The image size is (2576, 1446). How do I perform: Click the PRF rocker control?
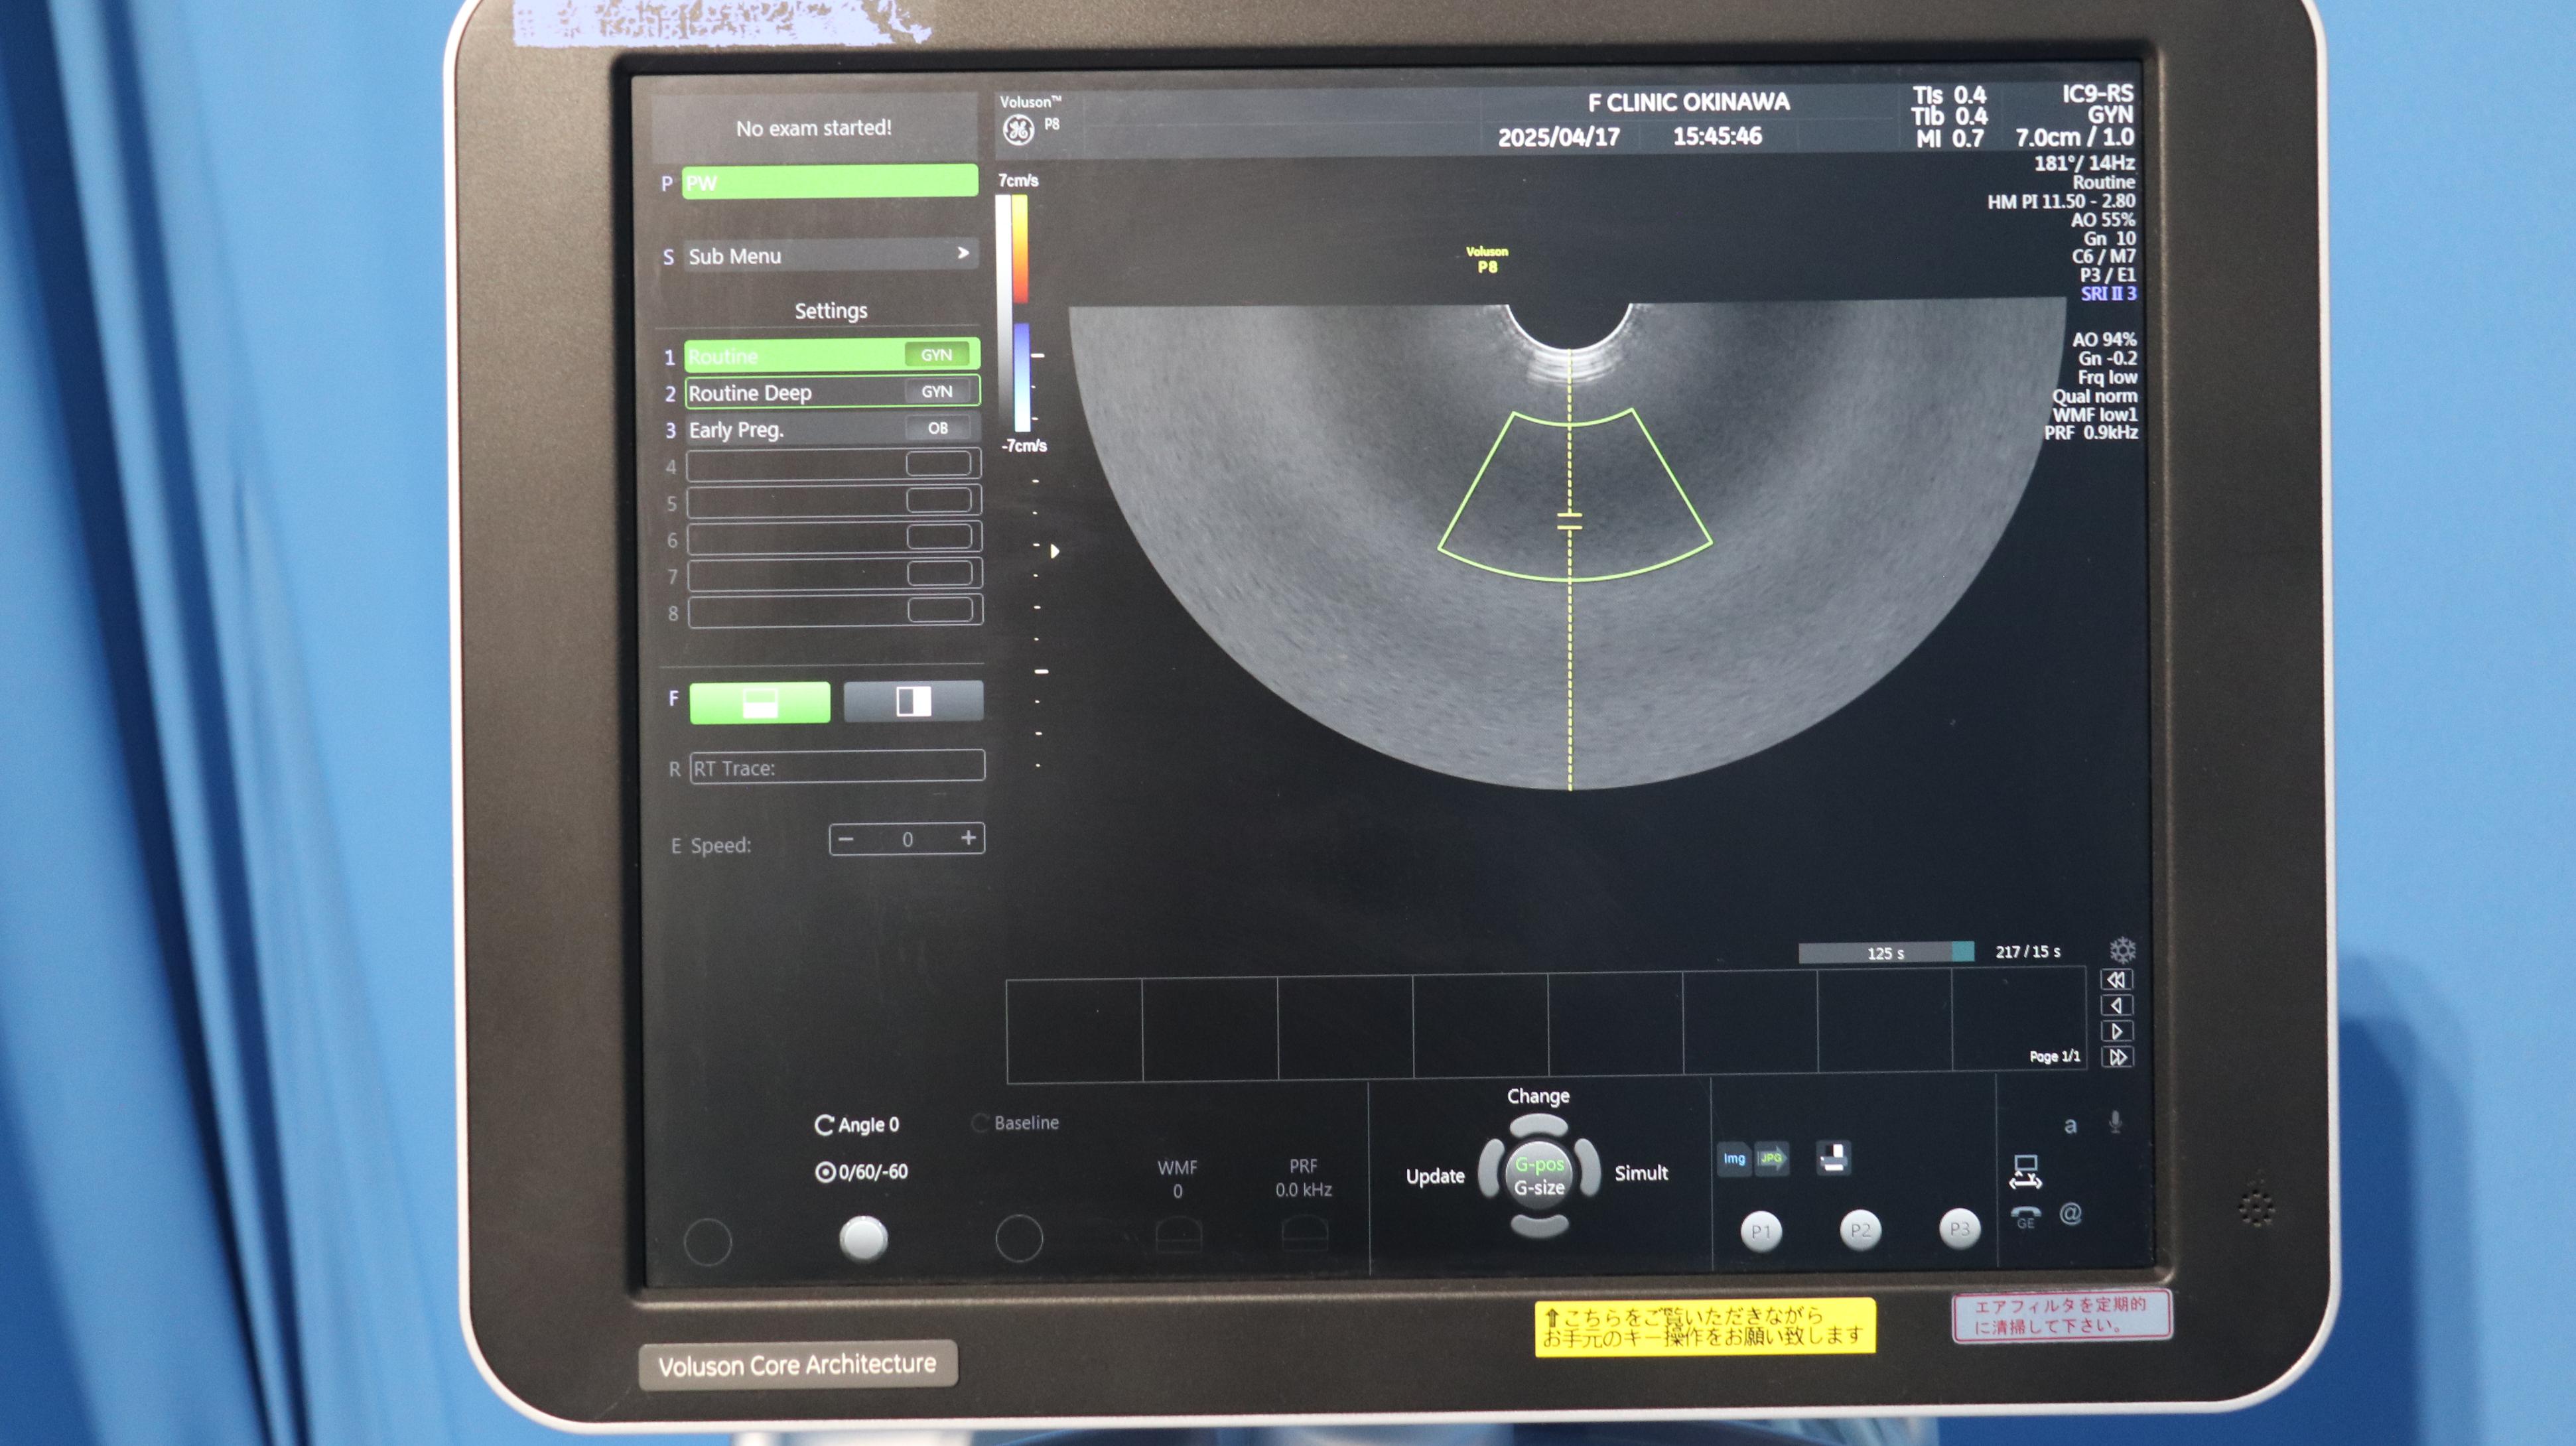point(1304,1233)
